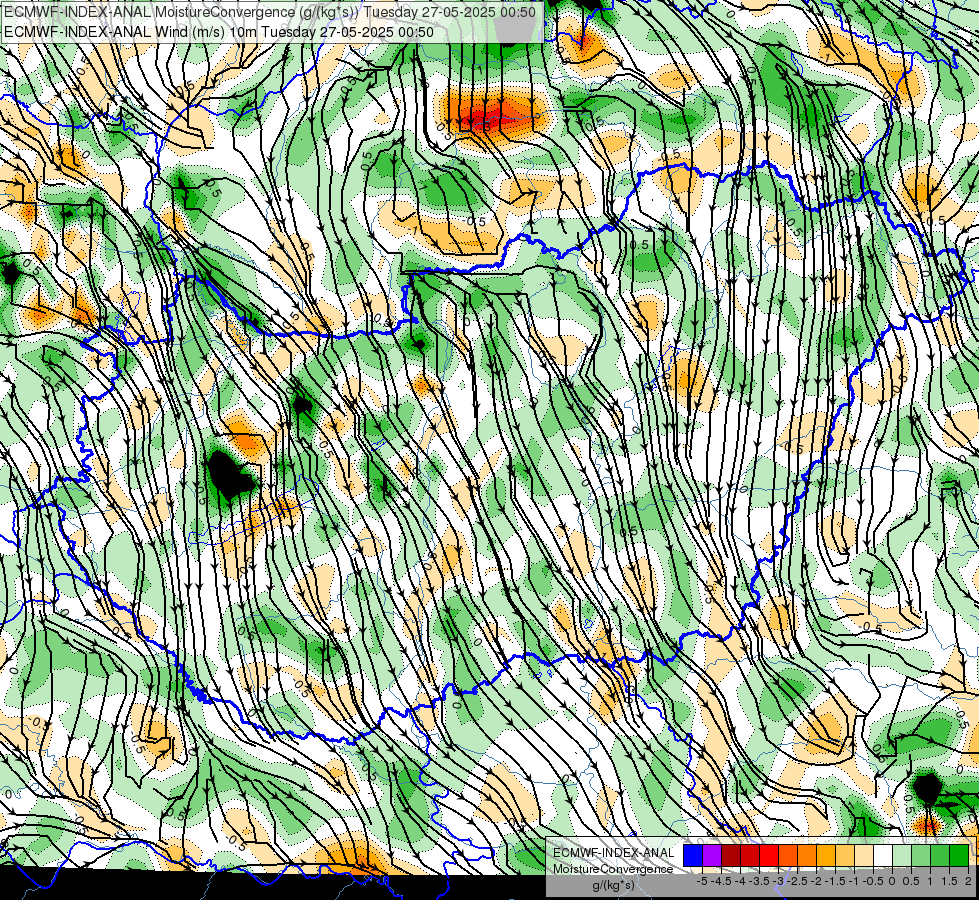
Task: Select the legend swatch between -3 and -2.5
Action: tap(788, 856)
